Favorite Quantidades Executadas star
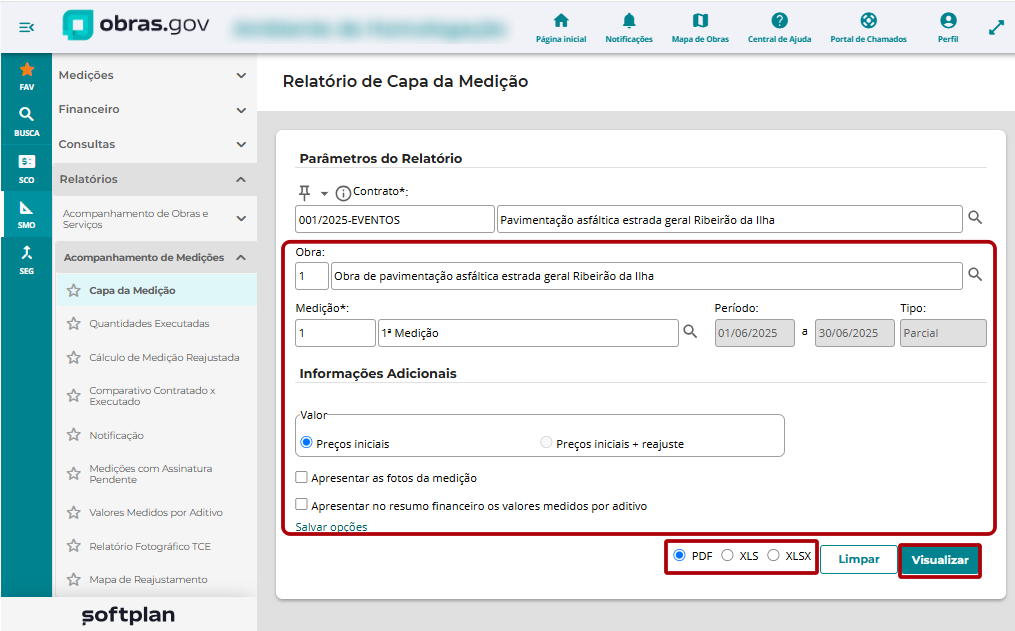Image resolution: width=1015 pixels, height=631 pixels. [x=74, y=323]
